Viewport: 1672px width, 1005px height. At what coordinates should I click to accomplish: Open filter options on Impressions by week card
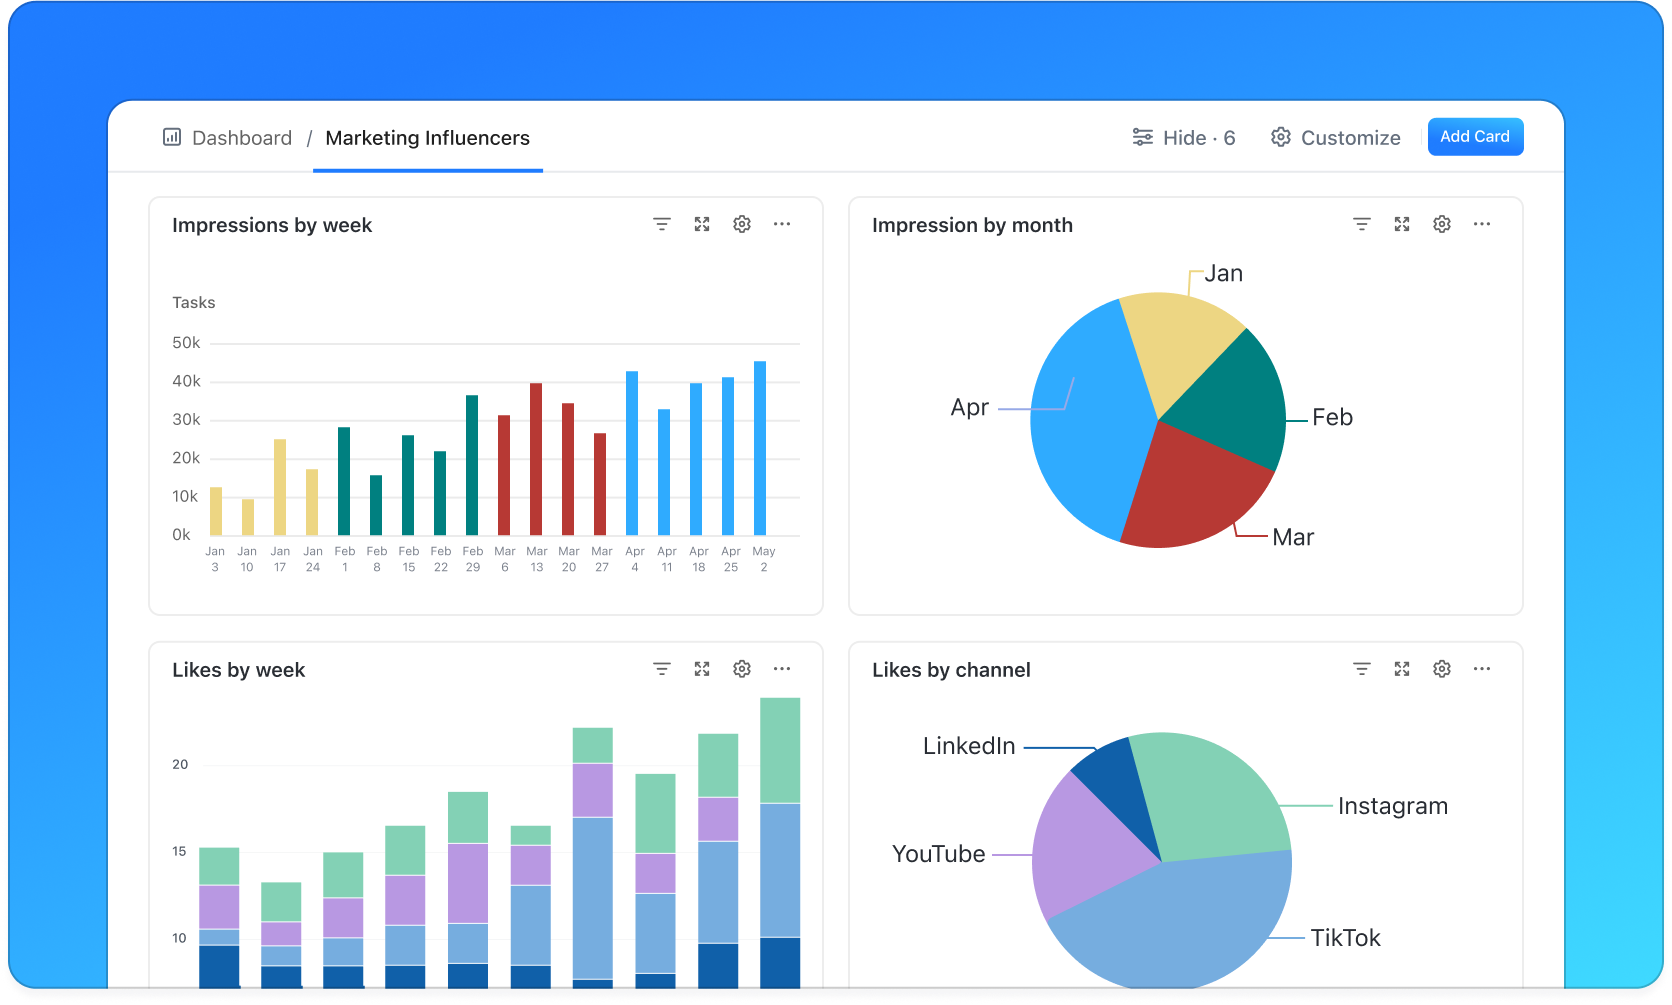click(661, 224)
